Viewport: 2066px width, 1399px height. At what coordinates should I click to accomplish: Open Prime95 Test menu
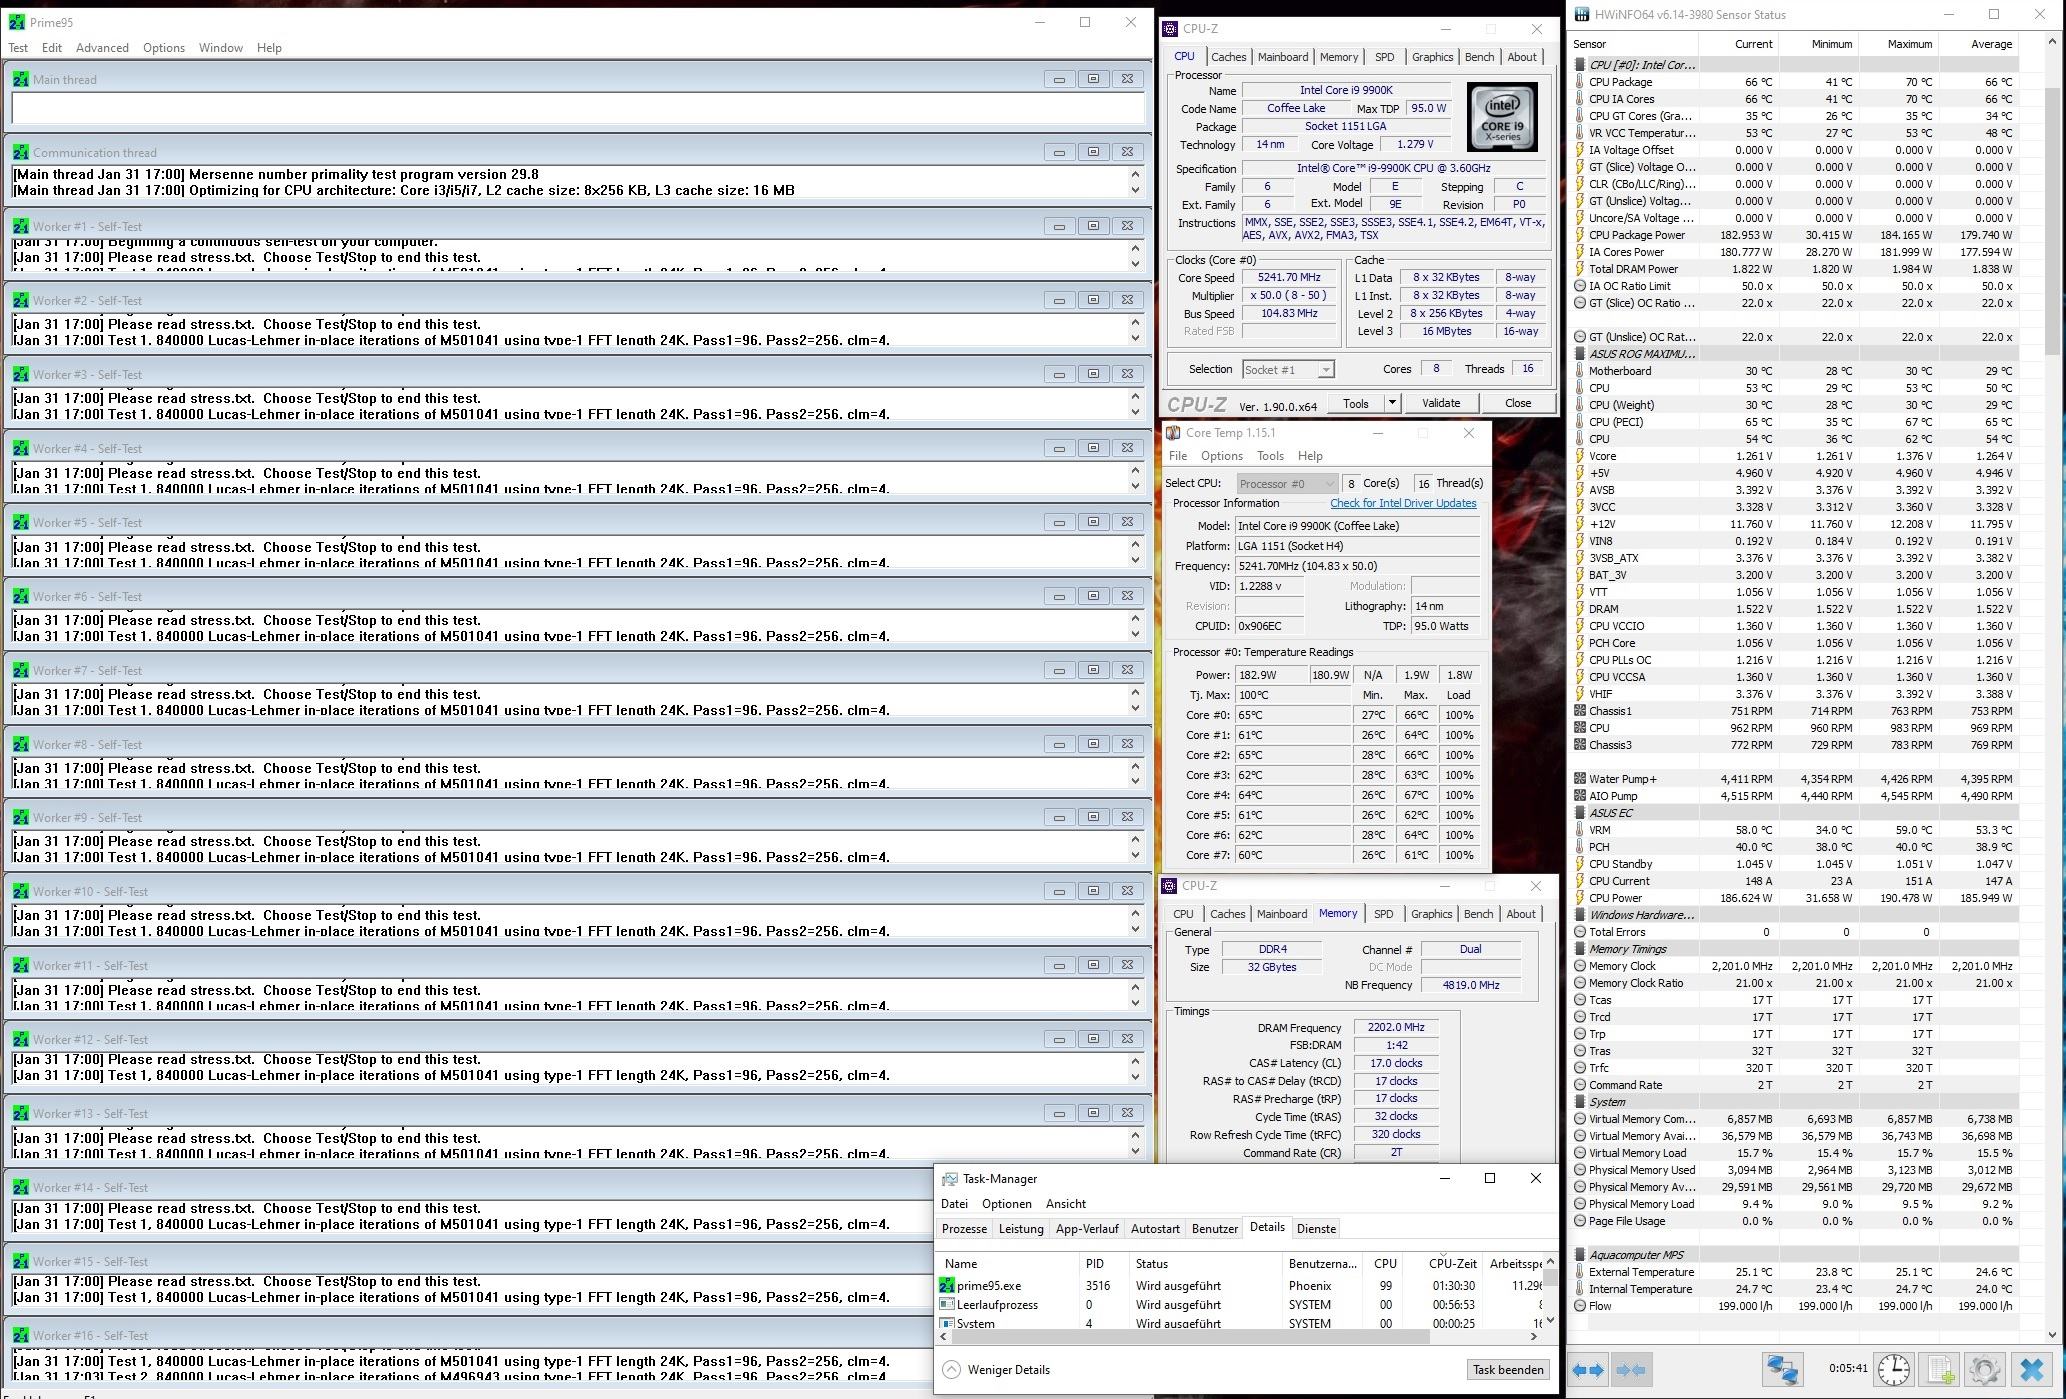[18, 48]
